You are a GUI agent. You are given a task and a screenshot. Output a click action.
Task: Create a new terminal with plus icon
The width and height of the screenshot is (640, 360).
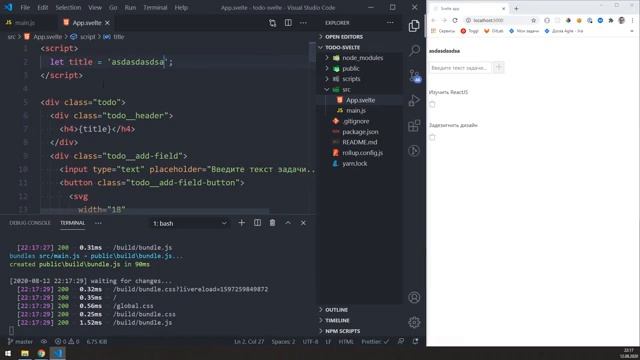(x=242, y=223)
